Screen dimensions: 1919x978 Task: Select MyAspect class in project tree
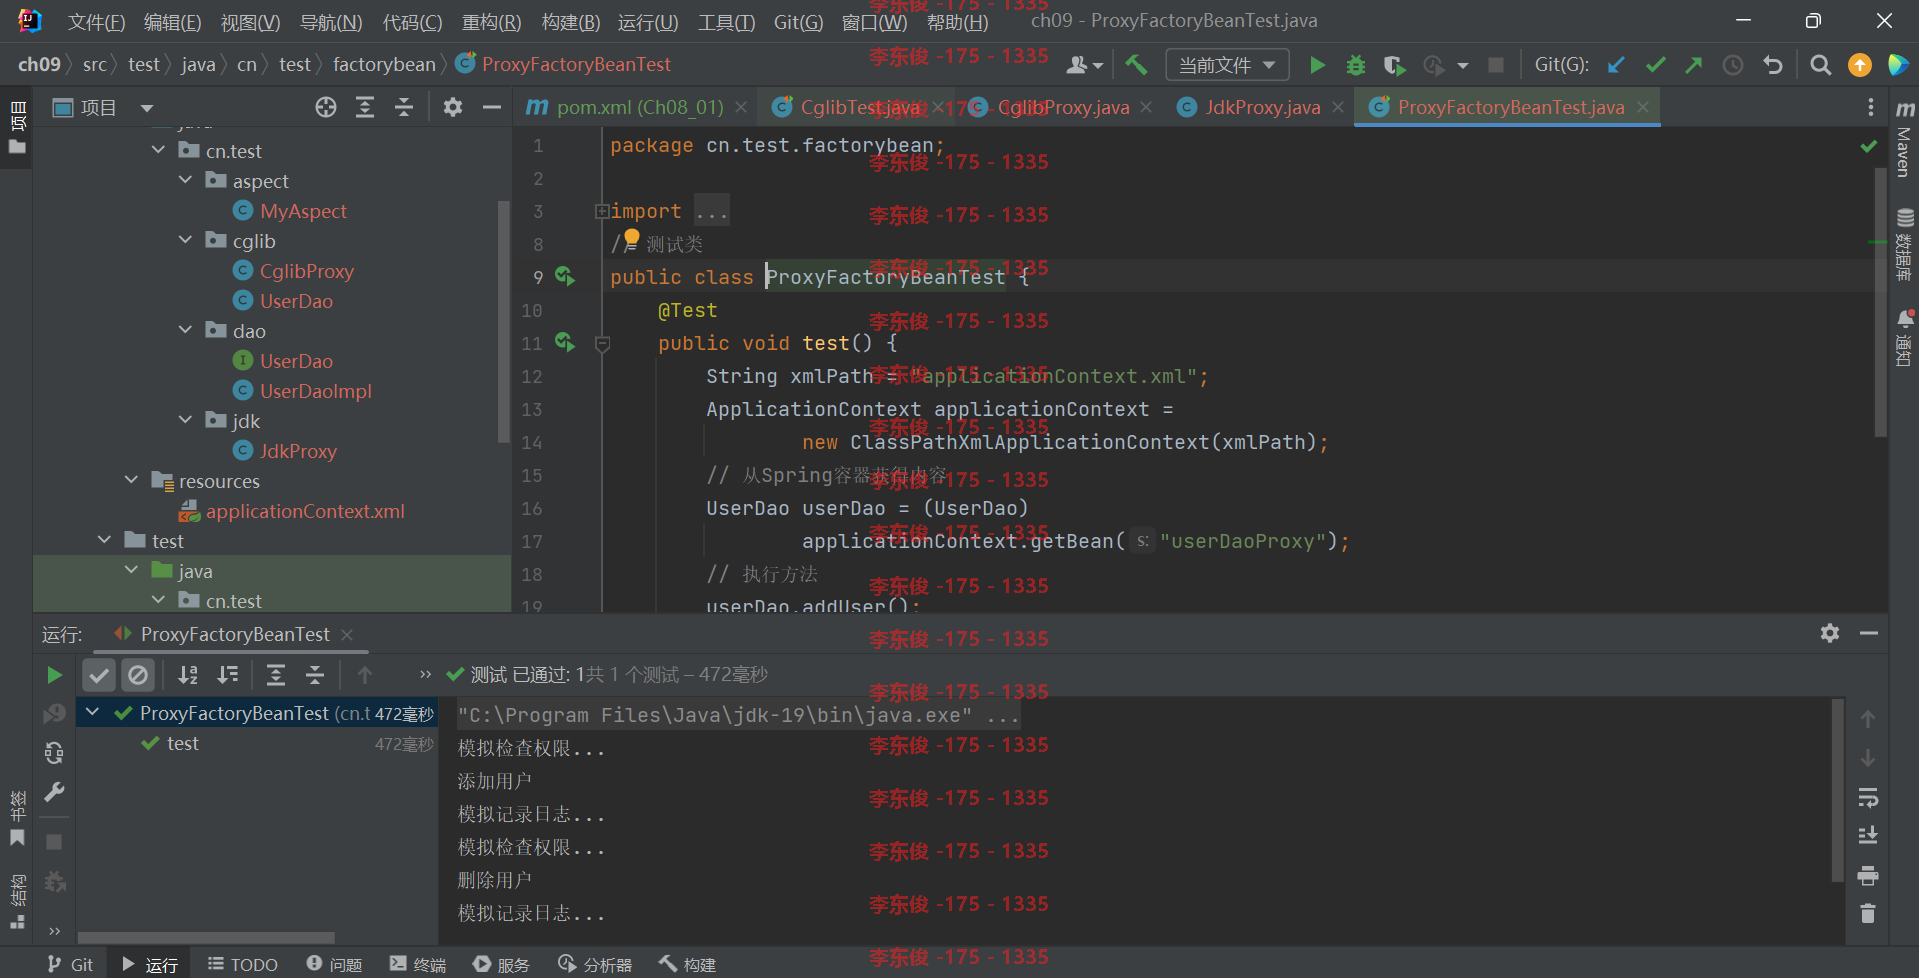pos(303,211)
